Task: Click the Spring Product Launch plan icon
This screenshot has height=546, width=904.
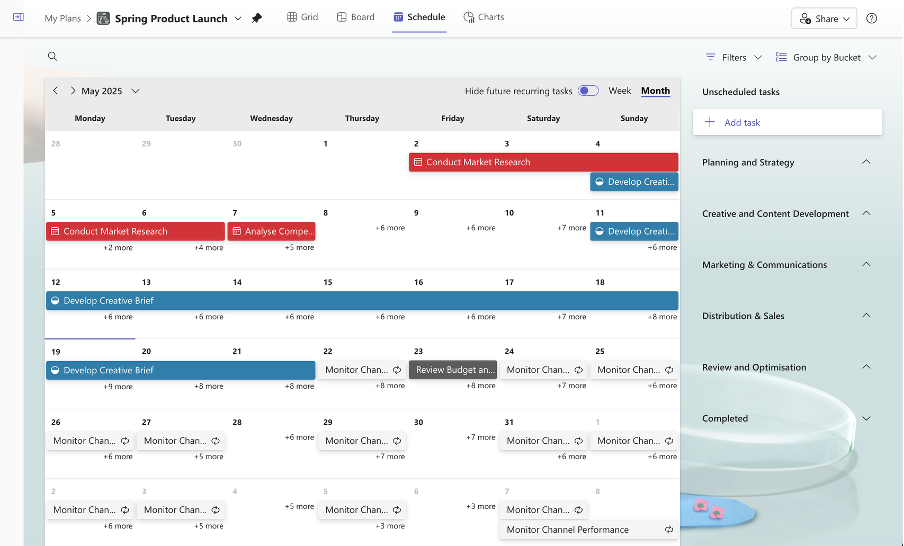Action: pos(103,18)
